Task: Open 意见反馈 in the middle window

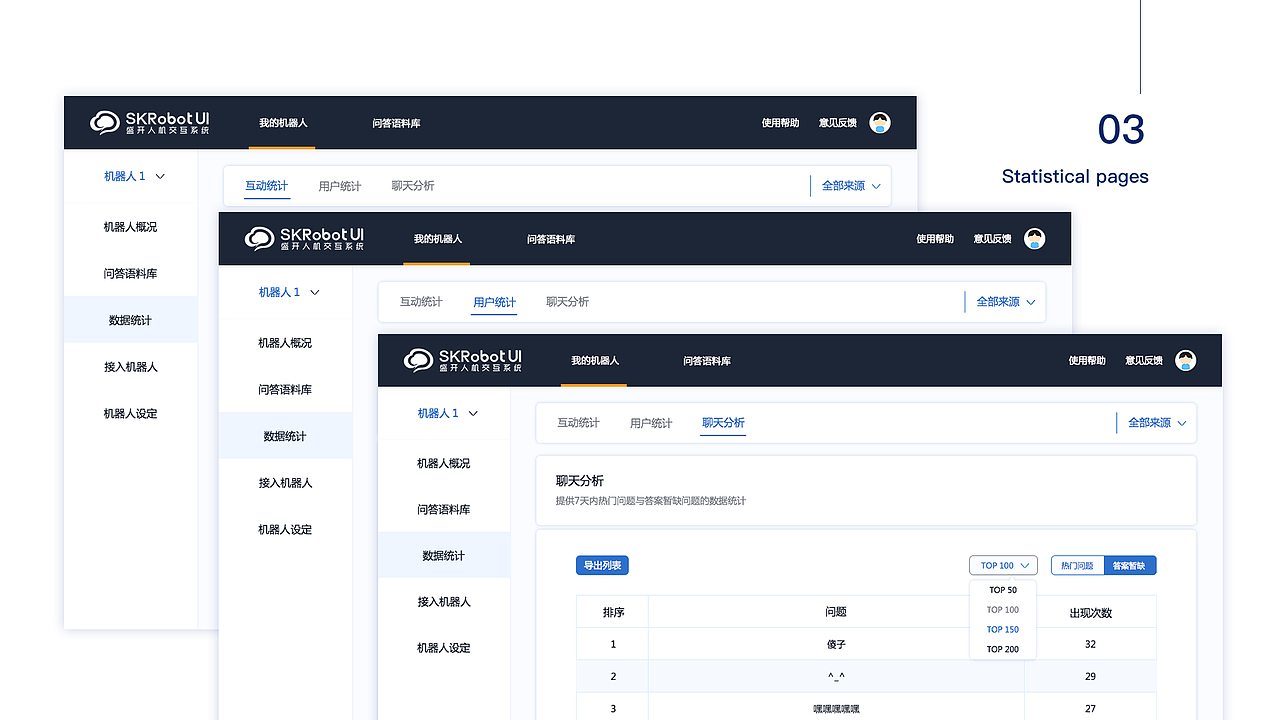Action: tap(993, 239)
